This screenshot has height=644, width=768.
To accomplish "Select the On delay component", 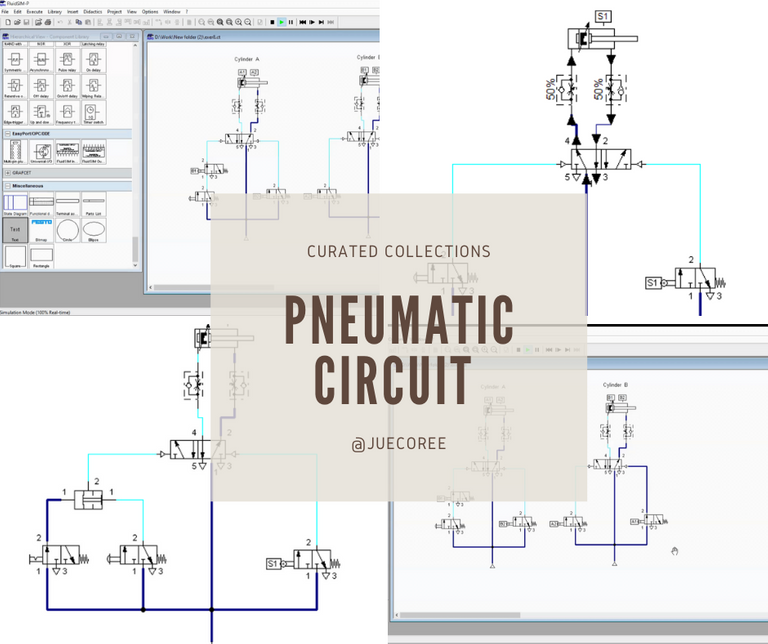I will tap(93, 61).
